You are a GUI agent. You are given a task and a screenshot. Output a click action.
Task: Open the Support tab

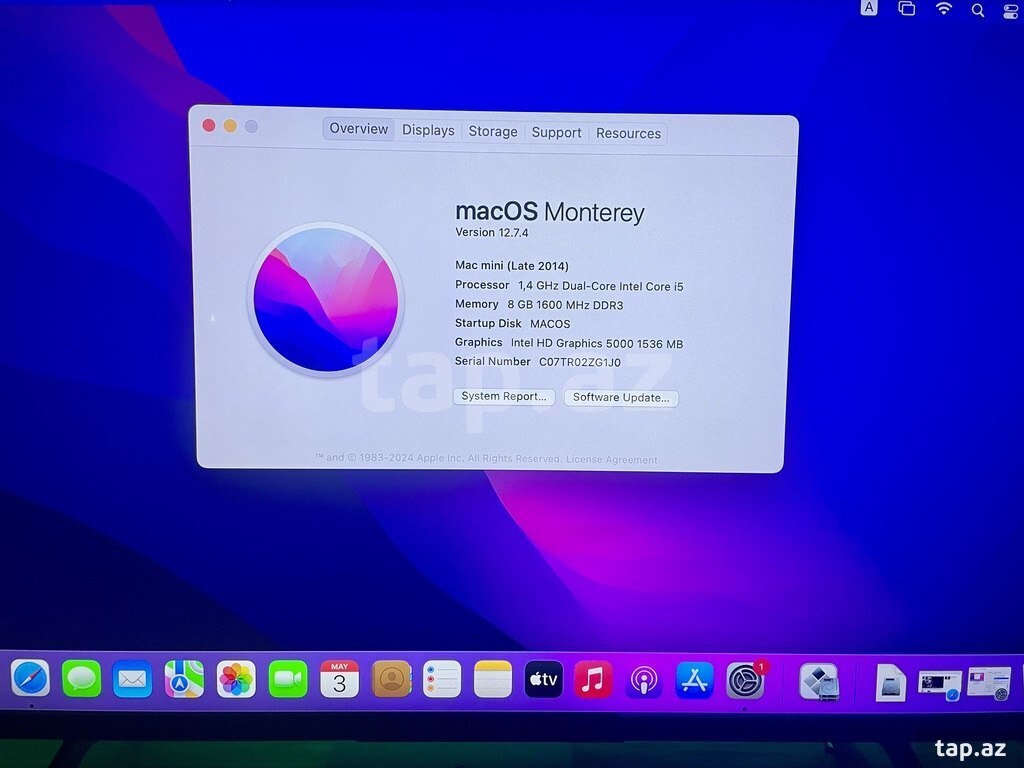coord(556,133)
